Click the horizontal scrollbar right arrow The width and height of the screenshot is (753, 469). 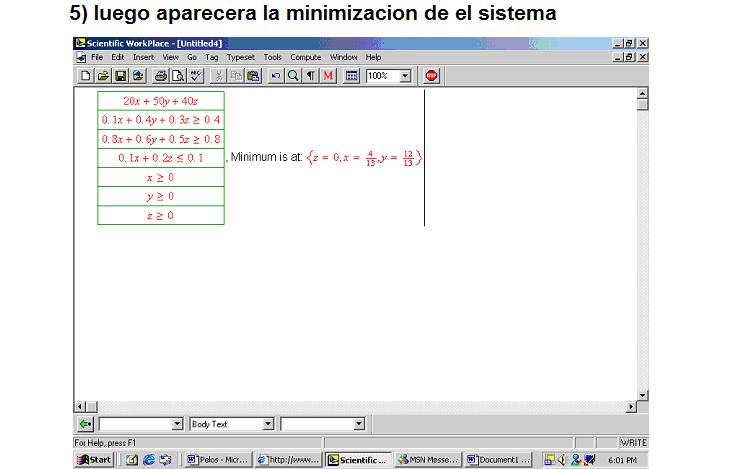coord(631,407)
